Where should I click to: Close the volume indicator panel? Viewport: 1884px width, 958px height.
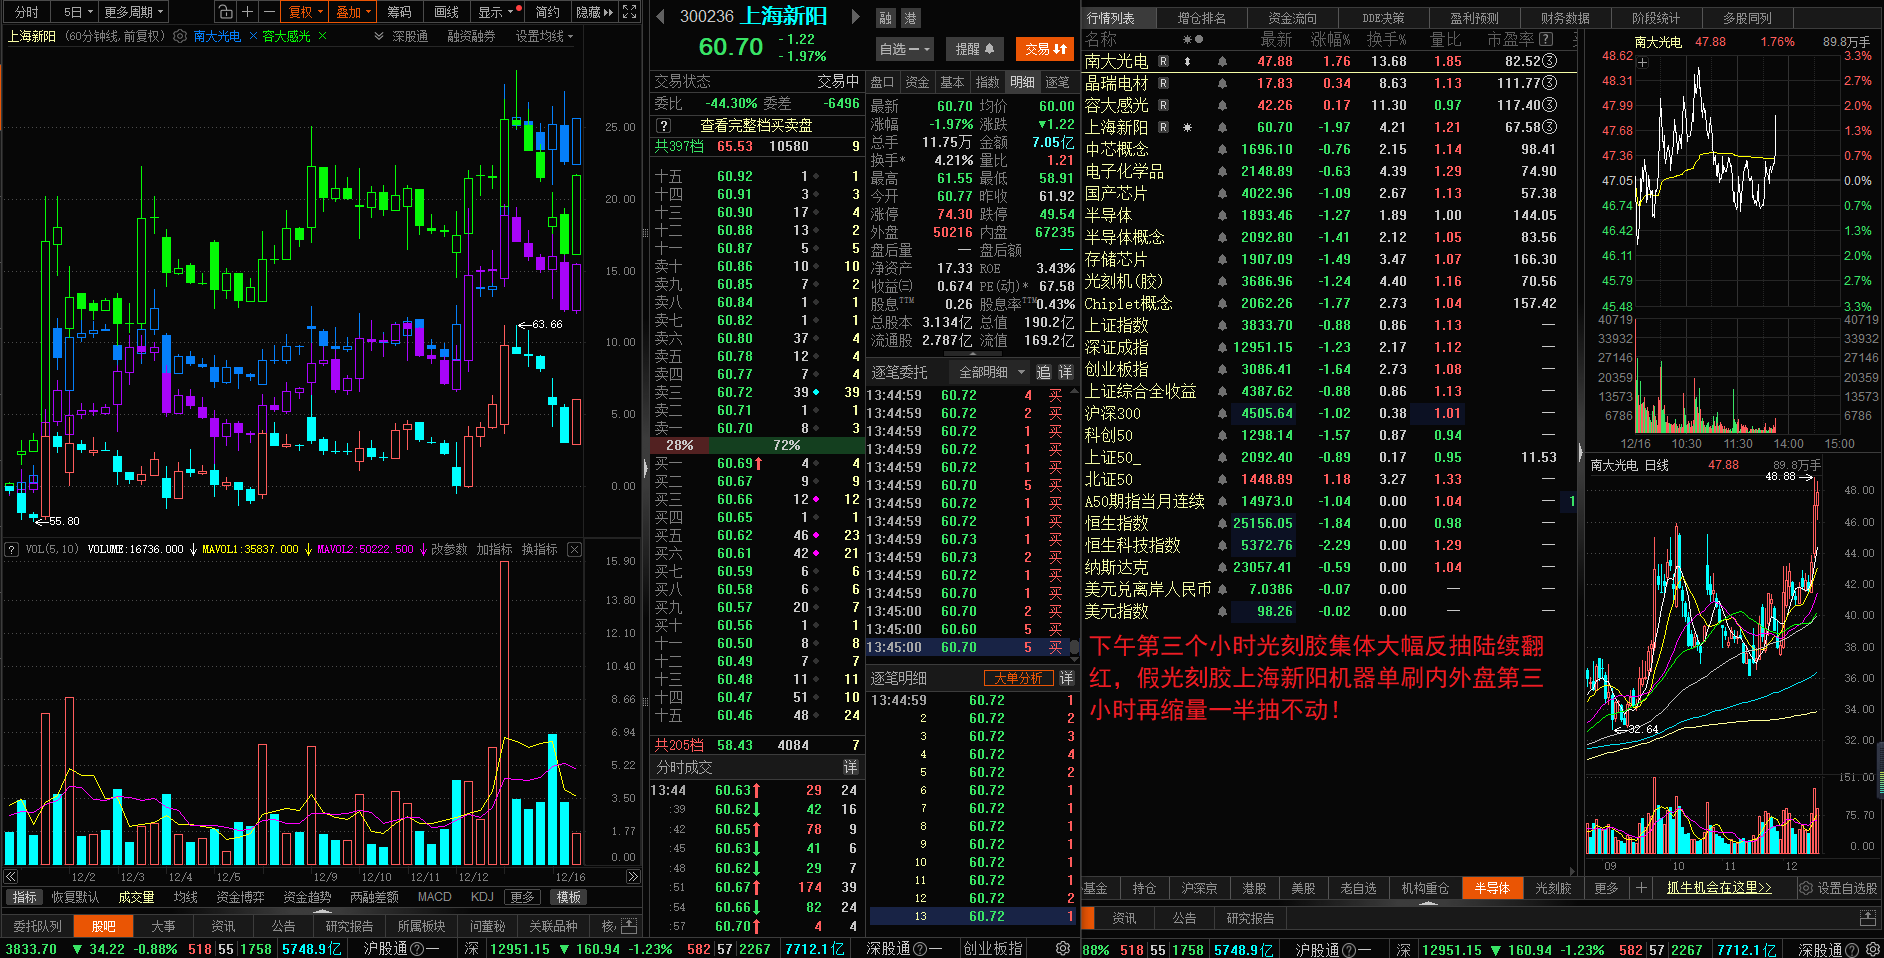(574, 549)
